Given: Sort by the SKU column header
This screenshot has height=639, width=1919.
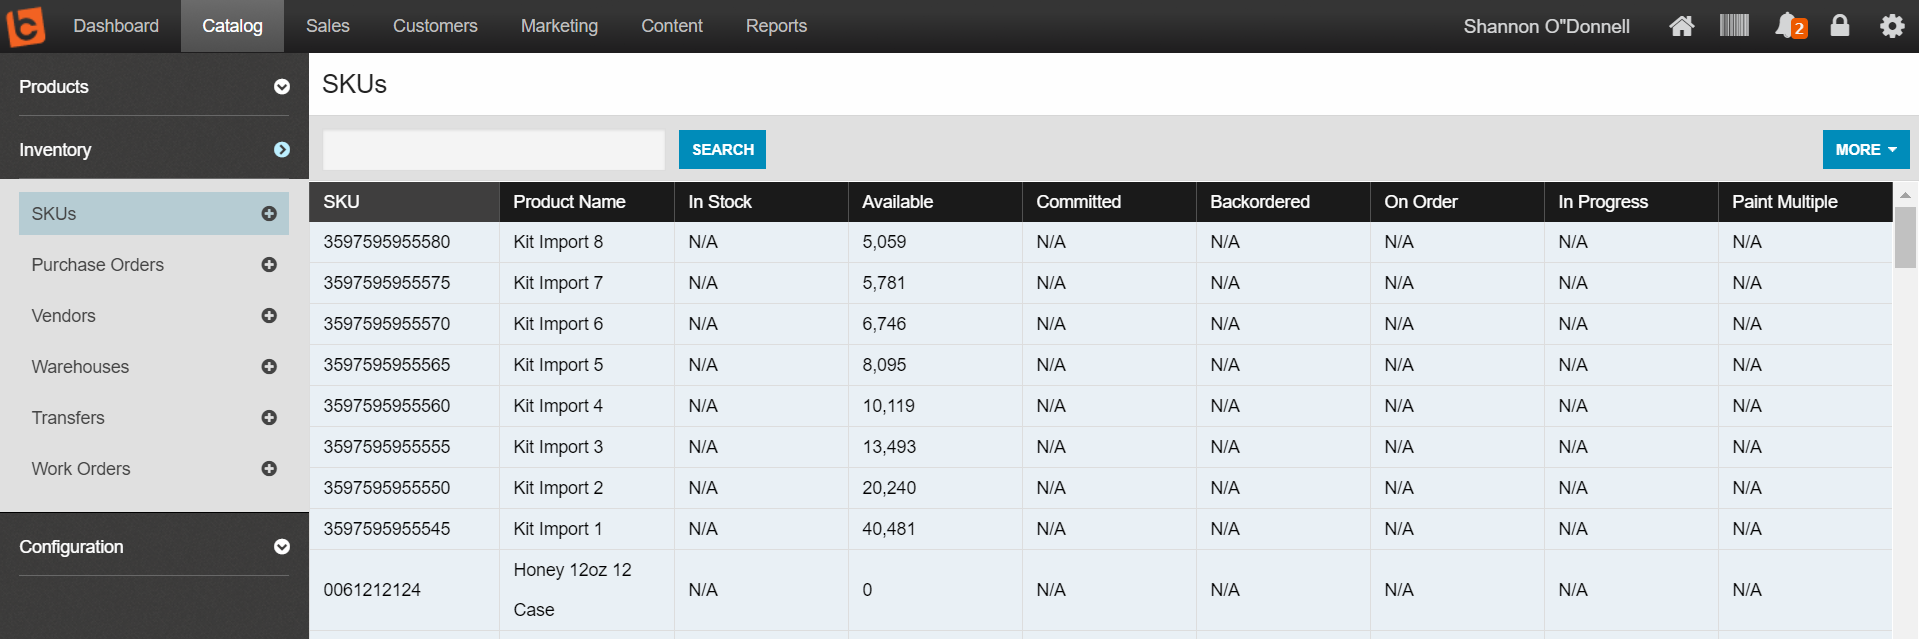Looking at the screenshot, I should (x=404, y=202).
